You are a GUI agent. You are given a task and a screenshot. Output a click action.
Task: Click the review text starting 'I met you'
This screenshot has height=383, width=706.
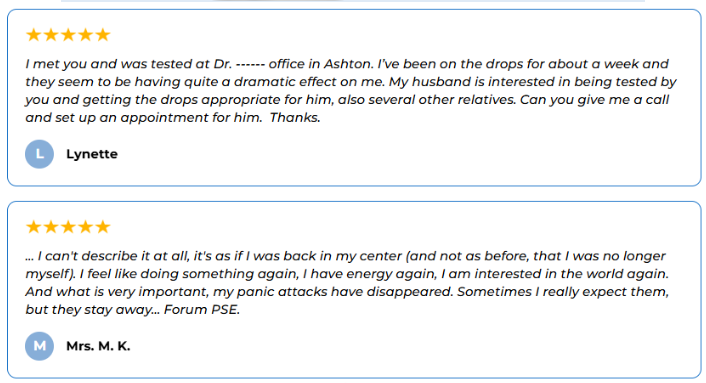[351, 91]
